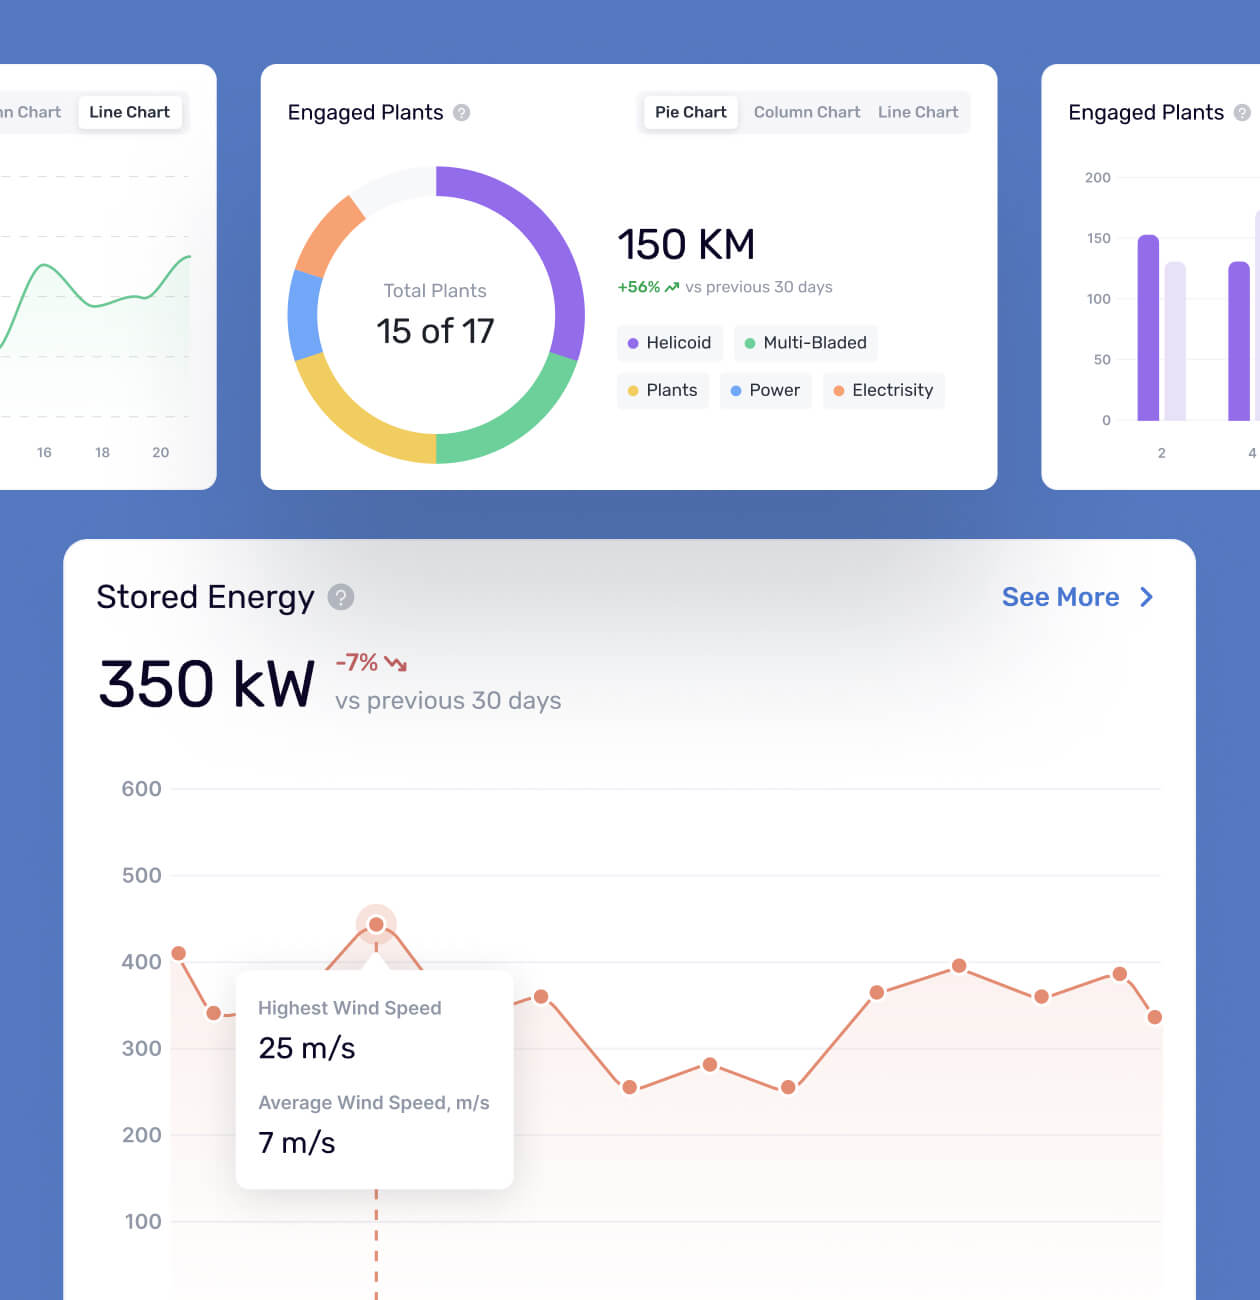Click the orange Electricity legend dot
The image size is (1260, 1300).
tap(839, 391)
